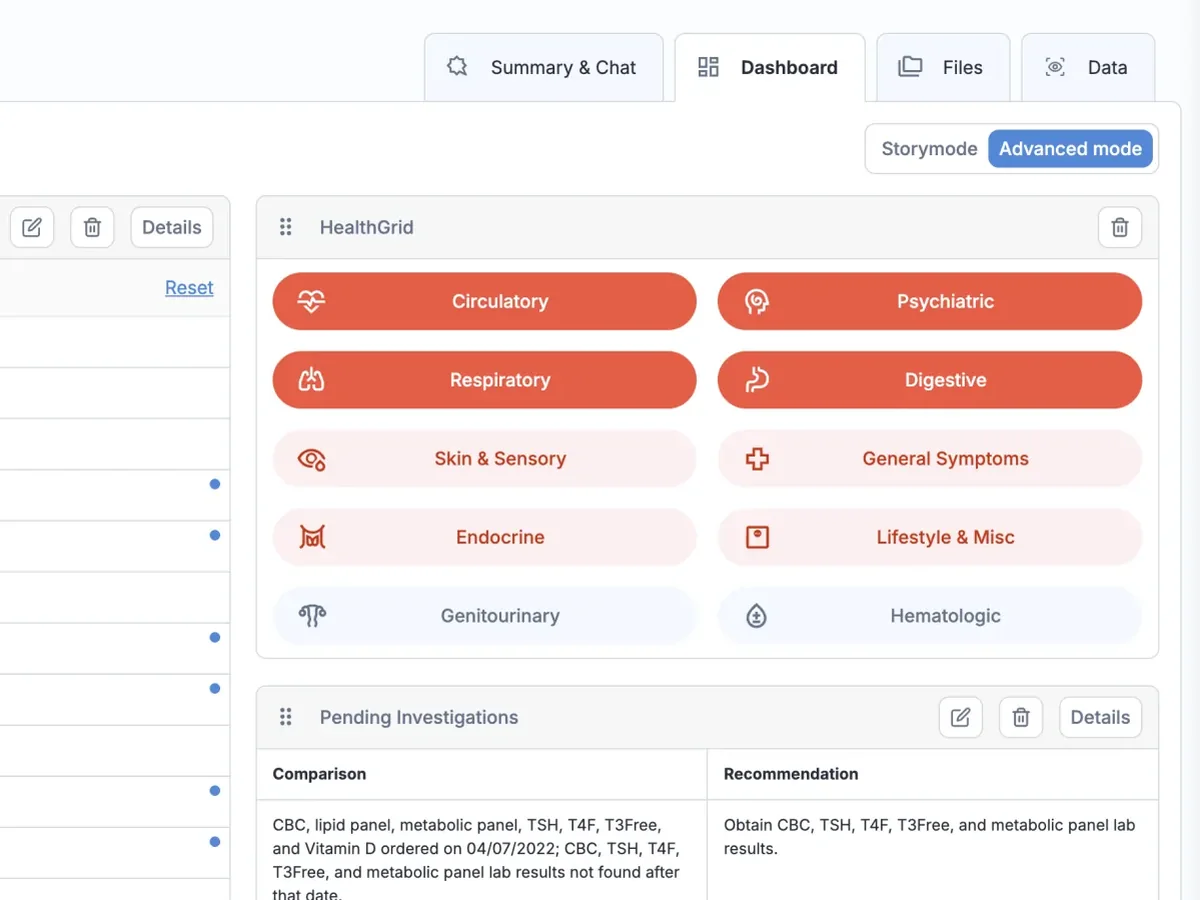This screenshot has width=1200, height=900.
Task: Open the Genitourinary category
Action: 484,616
